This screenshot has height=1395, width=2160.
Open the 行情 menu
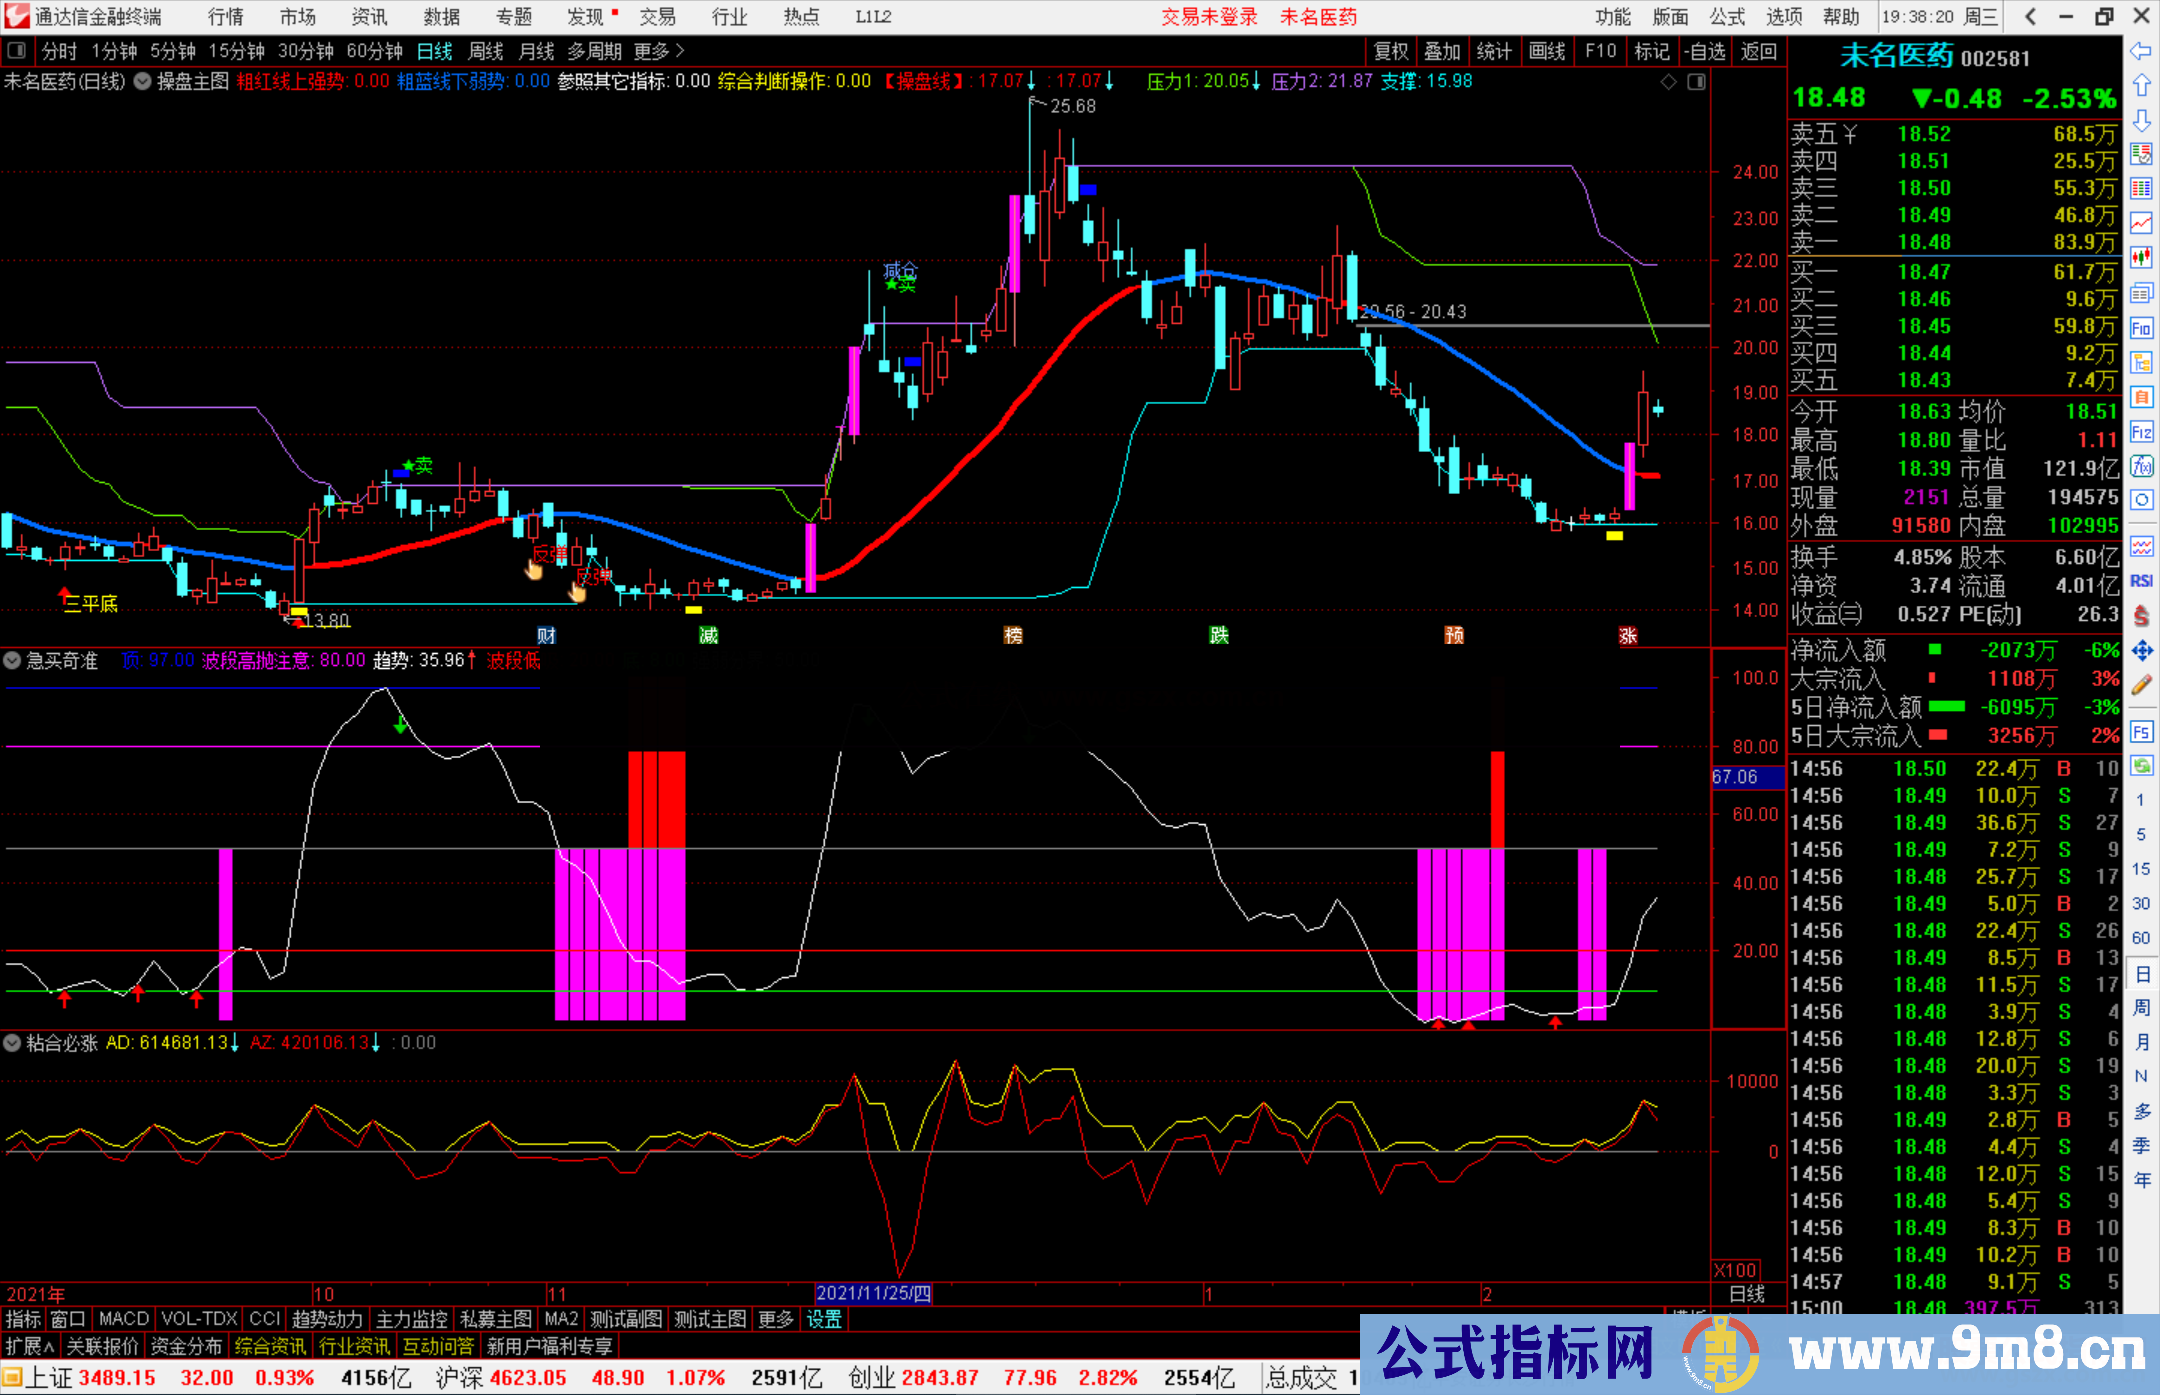tap(225, 16)
